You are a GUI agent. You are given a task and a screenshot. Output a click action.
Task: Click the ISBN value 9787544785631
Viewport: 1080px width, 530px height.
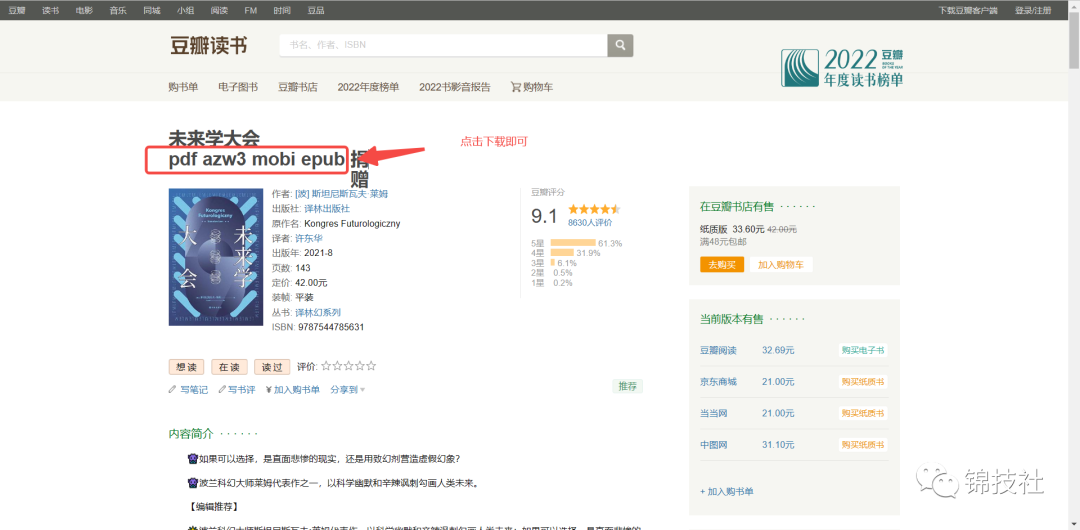coord(331,327)
